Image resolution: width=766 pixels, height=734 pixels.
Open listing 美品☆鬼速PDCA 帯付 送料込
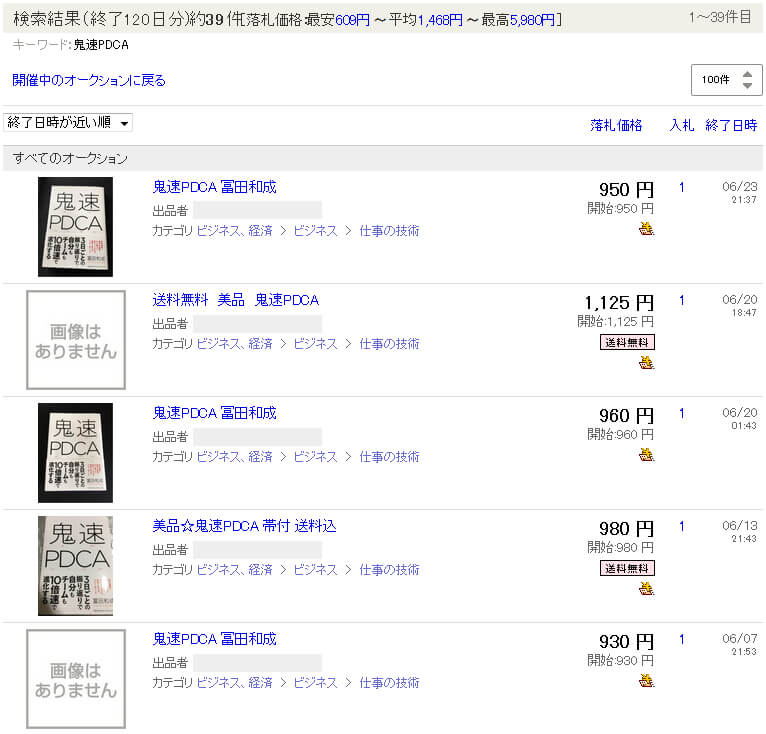tap(244, 526)
